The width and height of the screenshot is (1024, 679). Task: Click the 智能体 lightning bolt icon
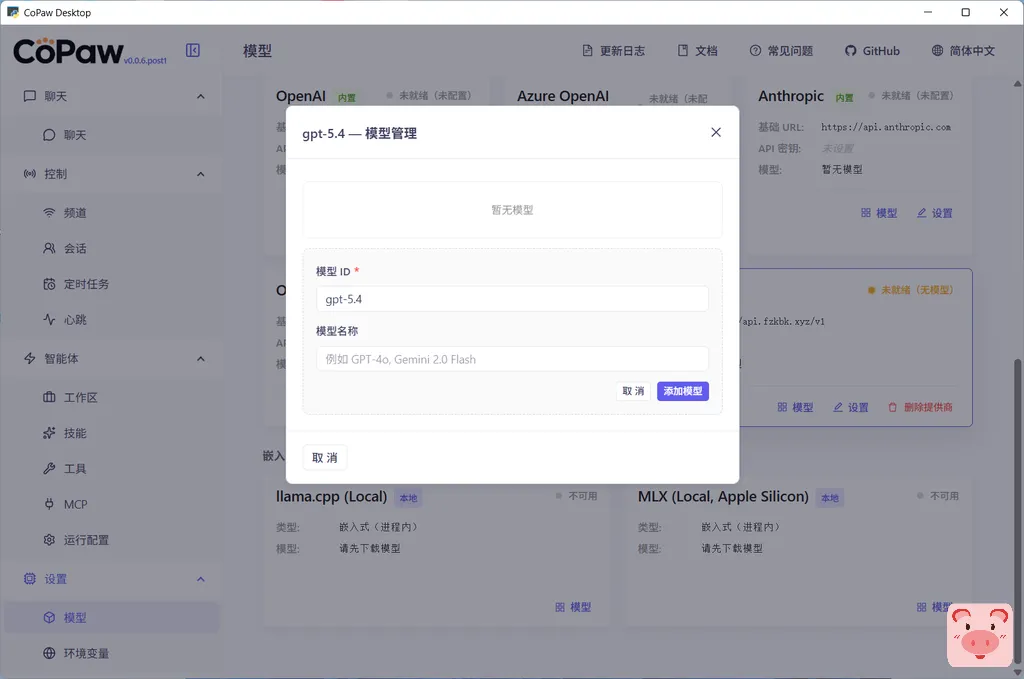pos(29,358)
